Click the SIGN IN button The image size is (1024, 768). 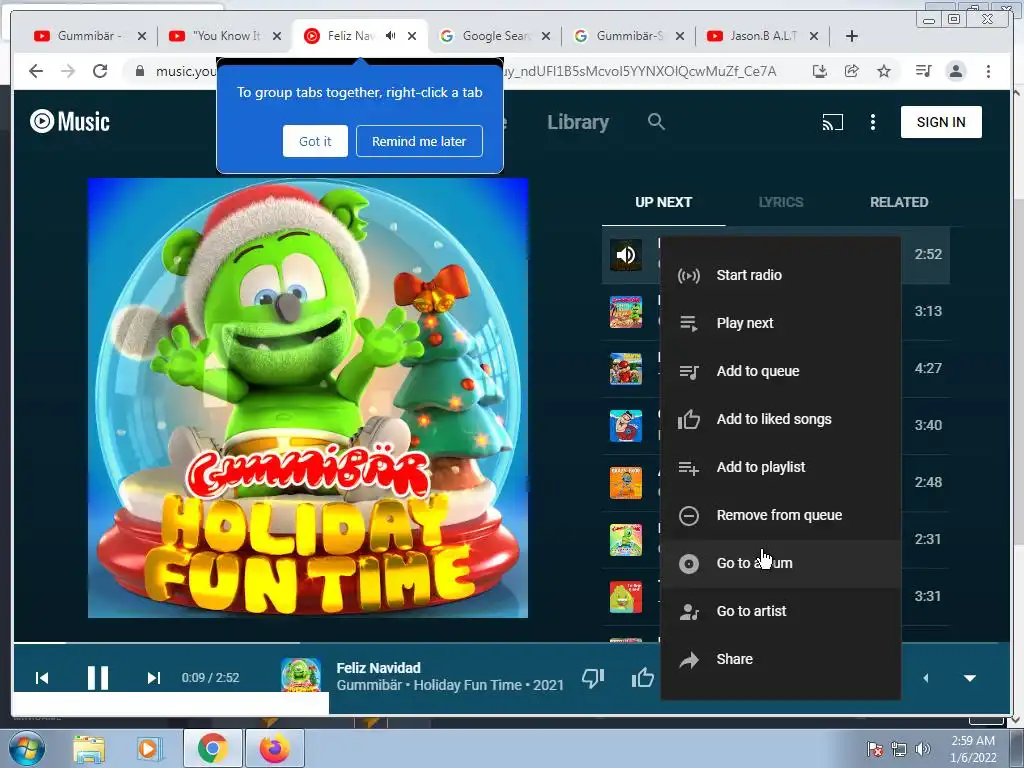[x=940, y=122]
